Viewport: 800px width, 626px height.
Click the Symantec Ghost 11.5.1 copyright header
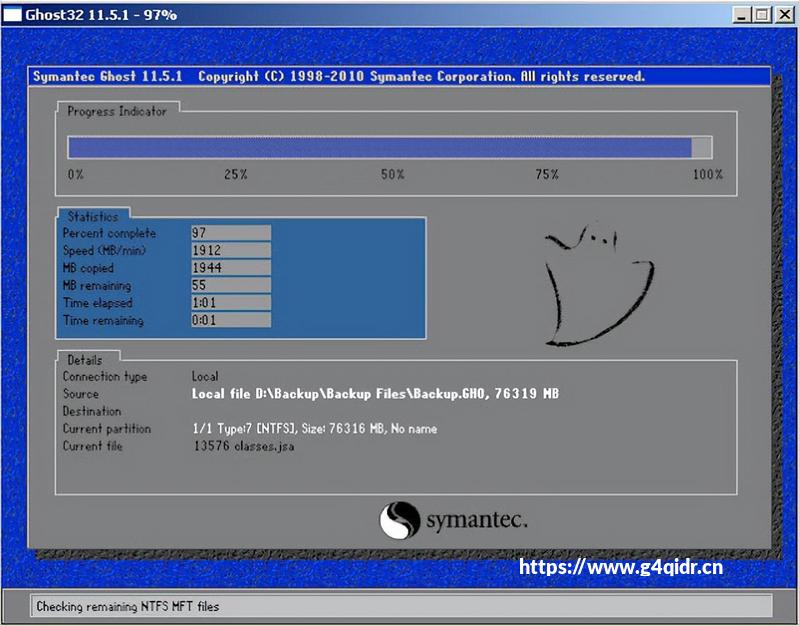click(x=339, y=77)
